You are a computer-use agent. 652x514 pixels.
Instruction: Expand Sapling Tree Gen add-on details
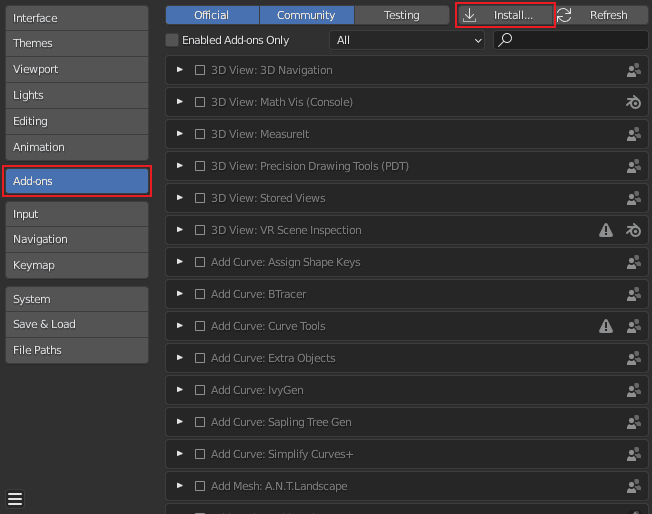tap(180, 422)
